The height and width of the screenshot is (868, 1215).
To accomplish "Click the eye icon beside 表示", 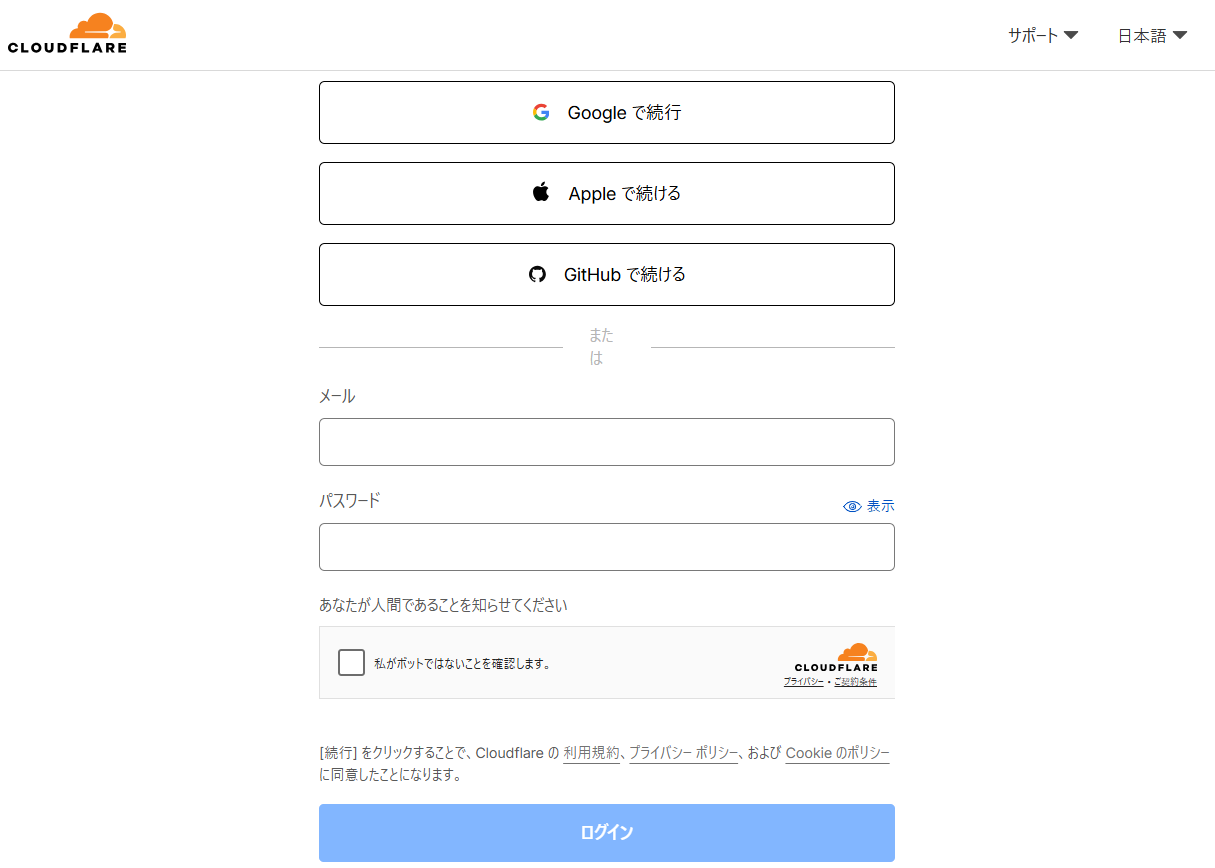I will pos(852,506).
